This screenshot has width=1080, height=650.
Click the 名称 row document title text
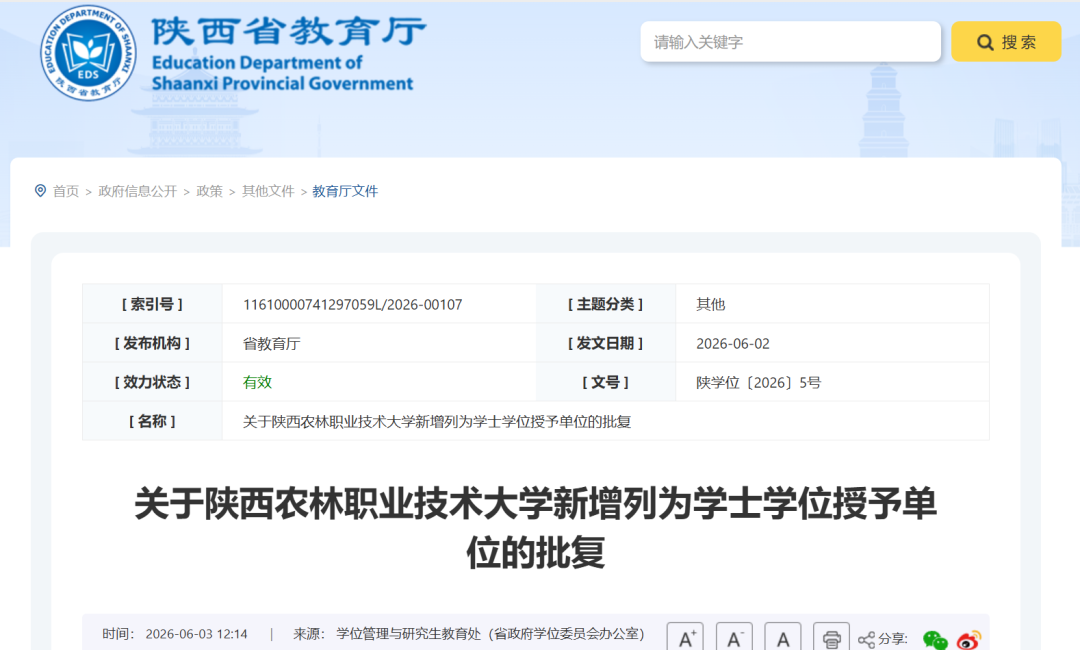click(437, 421)
